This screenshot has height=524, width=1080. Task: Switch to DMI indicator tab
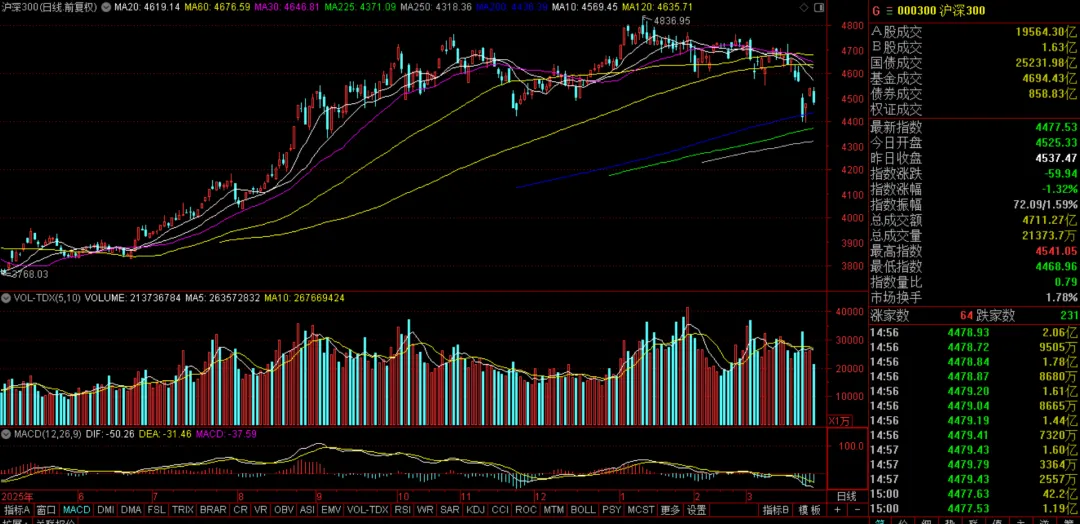[106, 510]
